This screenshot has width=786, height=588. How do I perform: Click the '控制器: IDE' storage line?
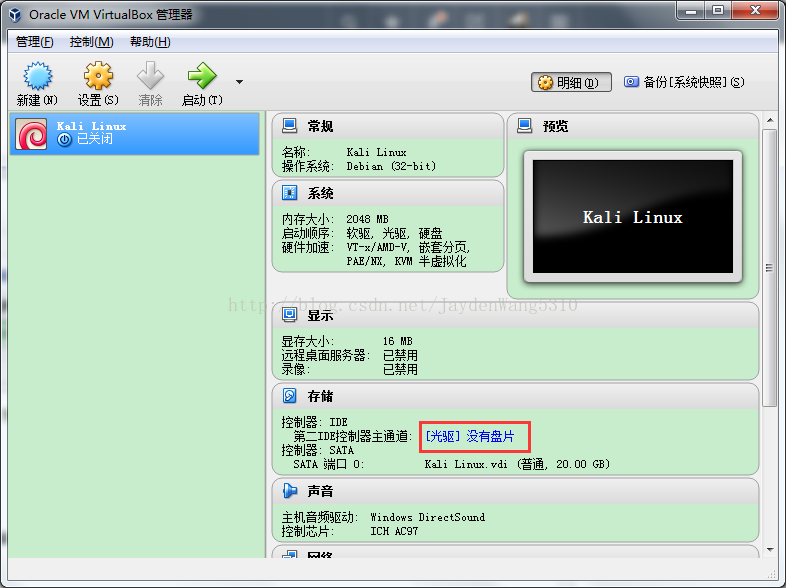tap(314, 422)
